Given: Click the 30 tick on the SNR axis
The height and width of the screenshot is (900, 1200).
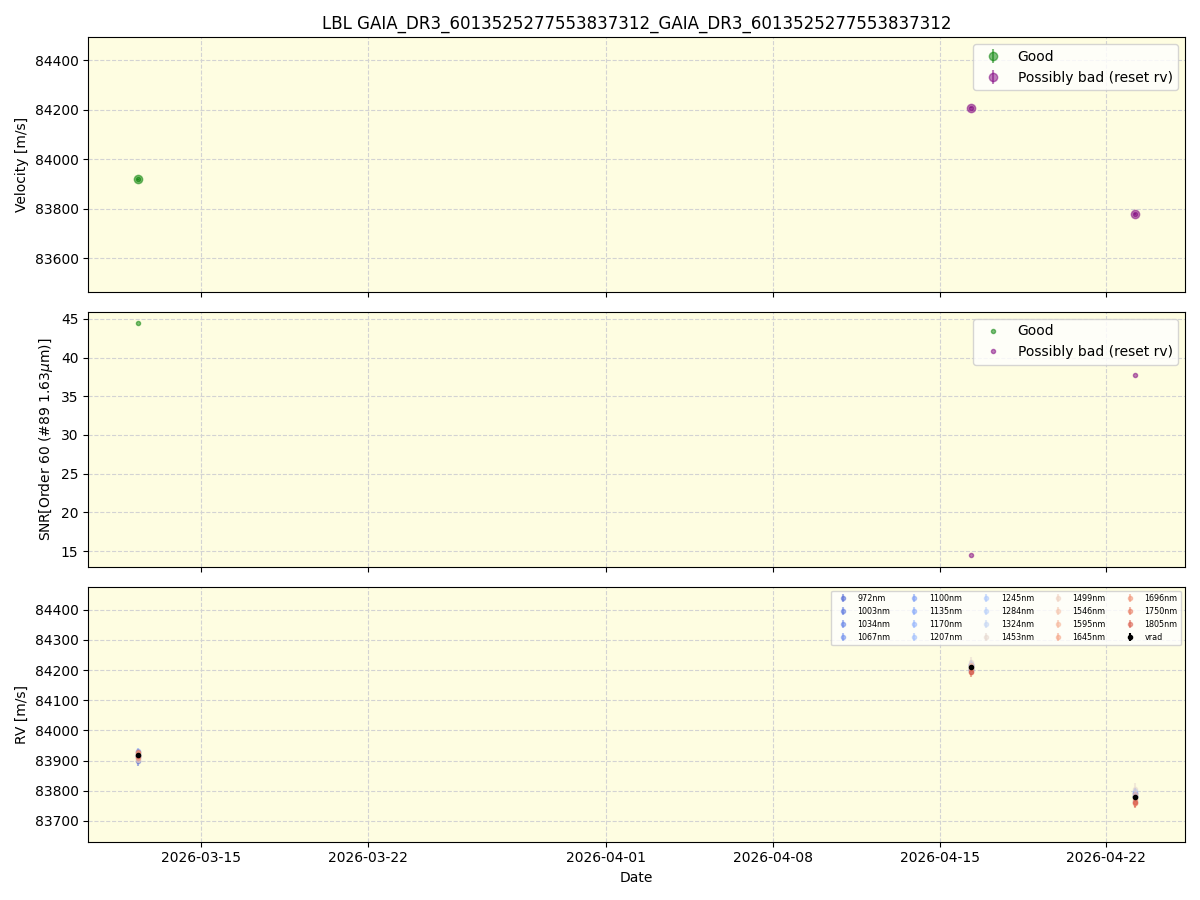Looking at the screenshot, I should tap(72, 436).
